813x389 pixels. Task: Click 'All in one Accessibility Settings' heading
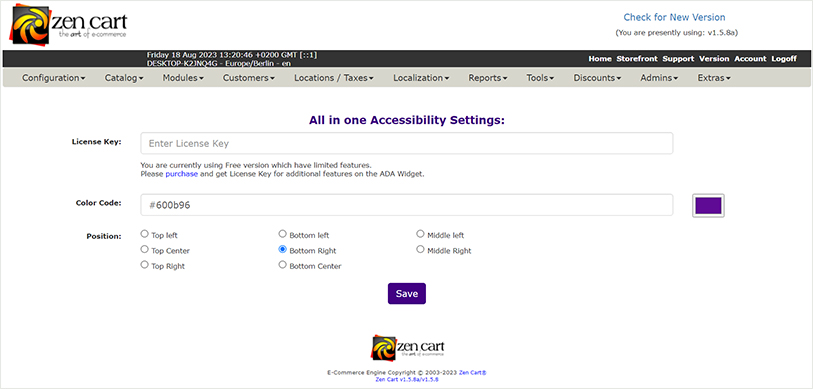[x=406, y=120]
